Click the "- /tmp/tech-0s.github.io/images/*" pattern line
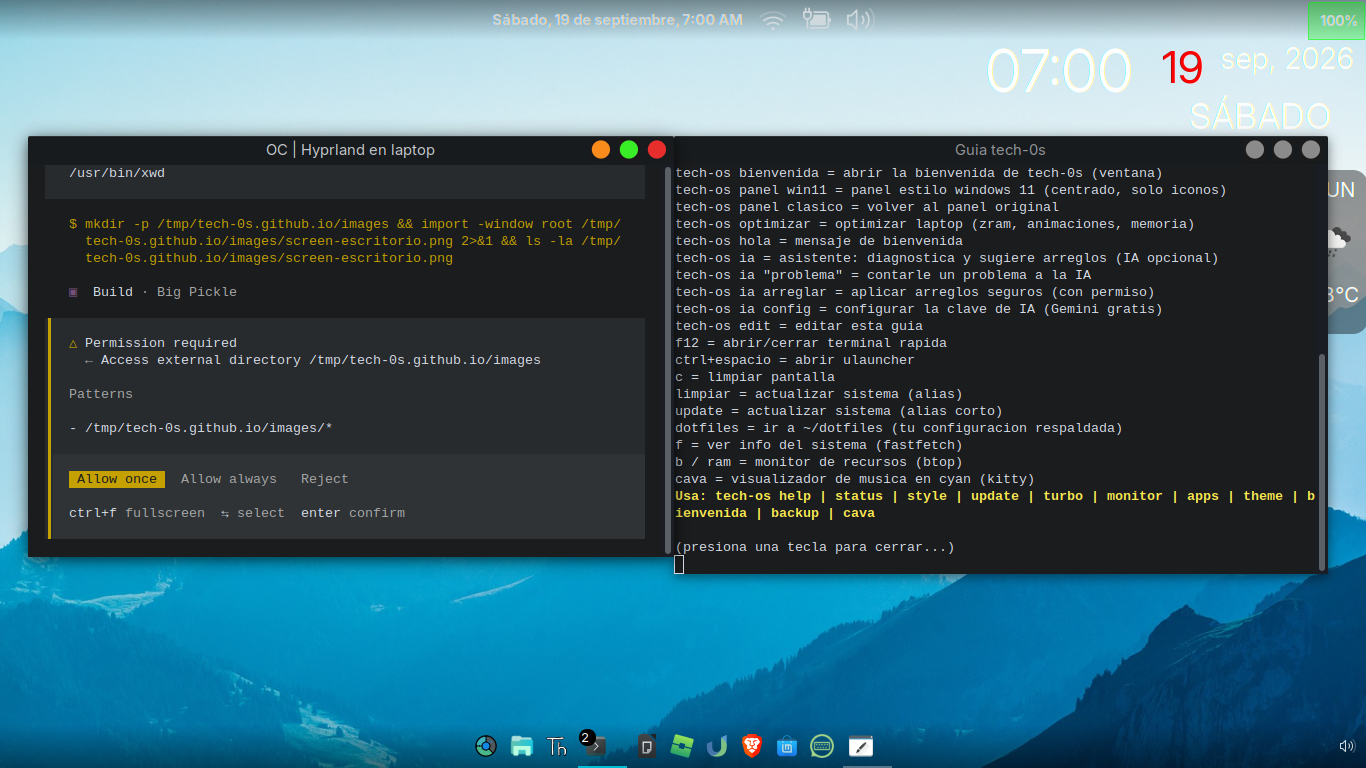The height and width of the screenshot is (768, 1366). [x=201, y=428]
